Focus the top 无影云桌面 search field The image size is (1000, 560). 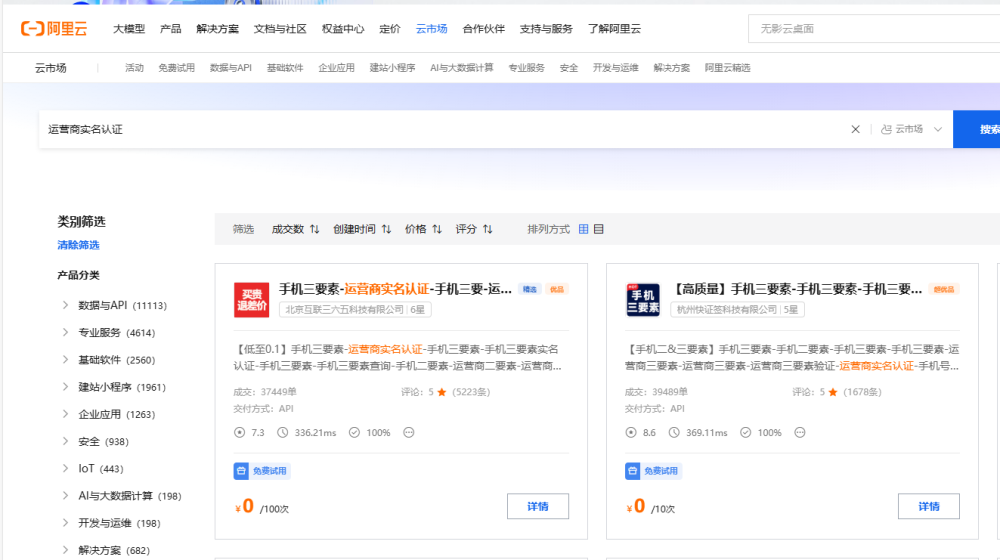pyautogui.click(x=874, y=29)
